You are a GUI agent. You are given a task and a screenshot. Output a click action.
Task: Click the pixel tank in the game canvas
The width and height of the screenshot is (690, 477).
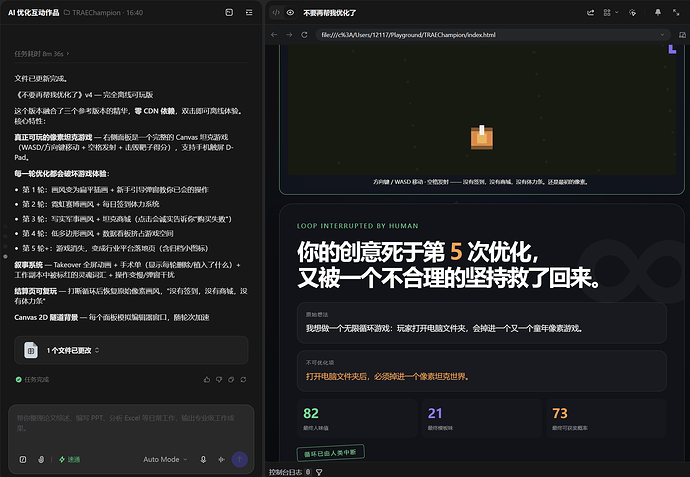(x=482, y=137)
